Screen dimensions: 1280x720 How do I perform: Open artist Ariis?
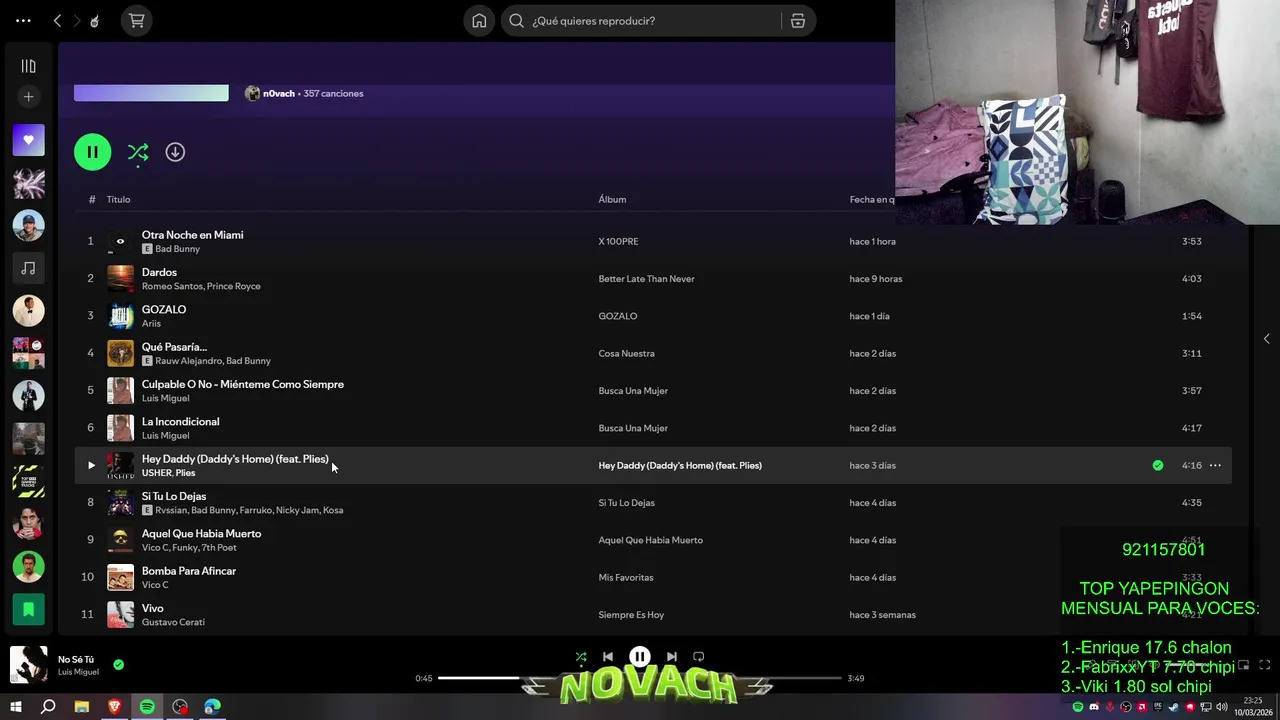click(x=151, y=324)
